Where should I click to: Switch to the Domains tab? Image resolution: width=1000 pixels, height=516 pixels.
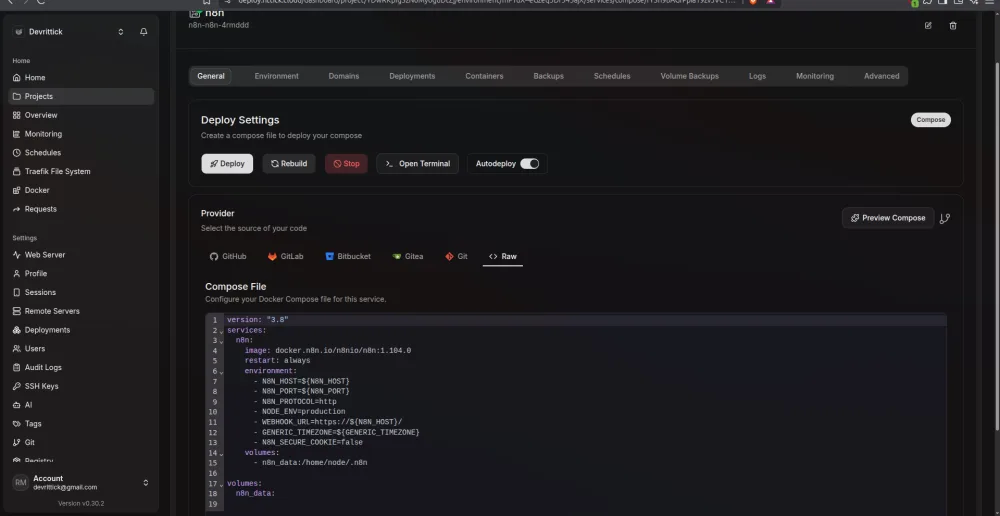(x=344, y=76)
